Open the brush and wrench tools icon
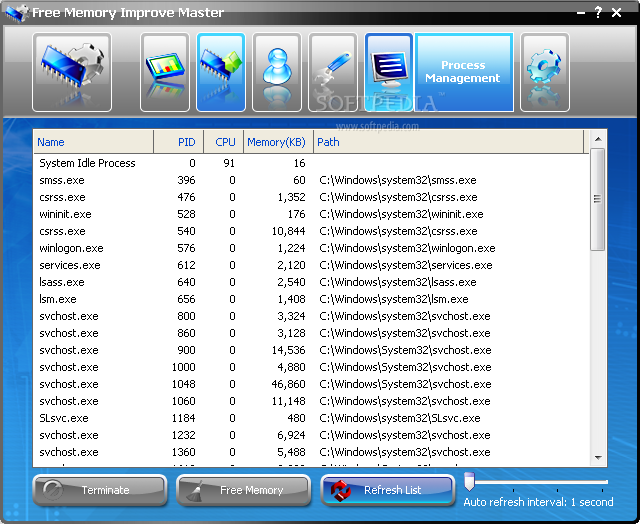Viewport: 641px width, 524px height. click(333, 72)
